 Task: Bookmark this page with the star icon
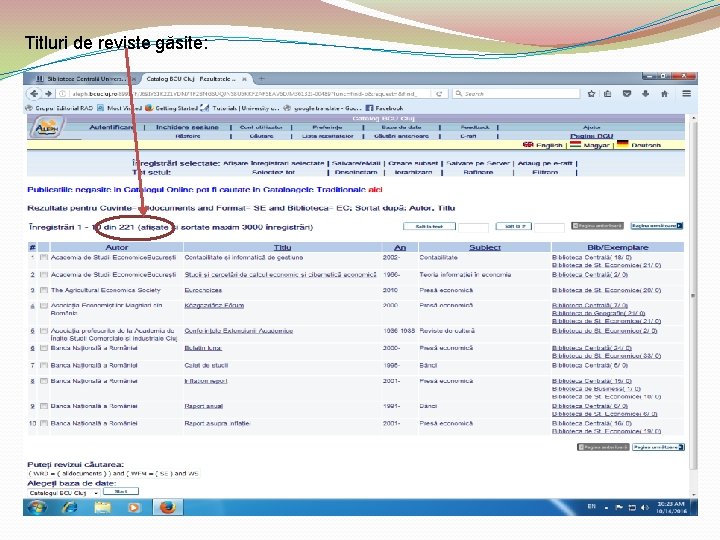click(x=591, y=94)
